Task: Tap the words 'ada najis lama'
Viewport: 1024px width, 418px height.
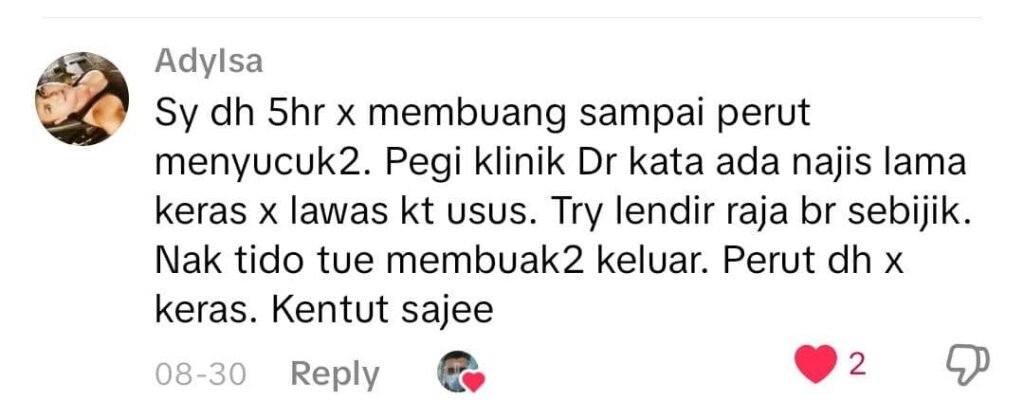Action: point(841,165)
